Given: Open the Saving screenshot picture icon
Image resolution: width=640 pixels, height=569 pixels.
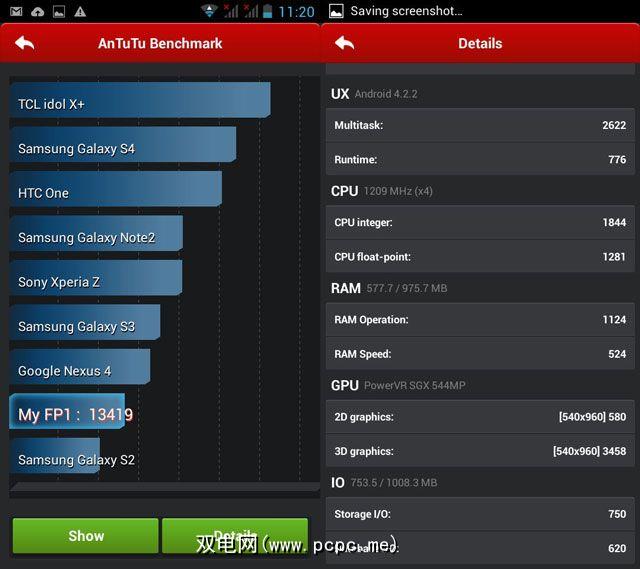Looking at the screenshot, I should point(336,11).
